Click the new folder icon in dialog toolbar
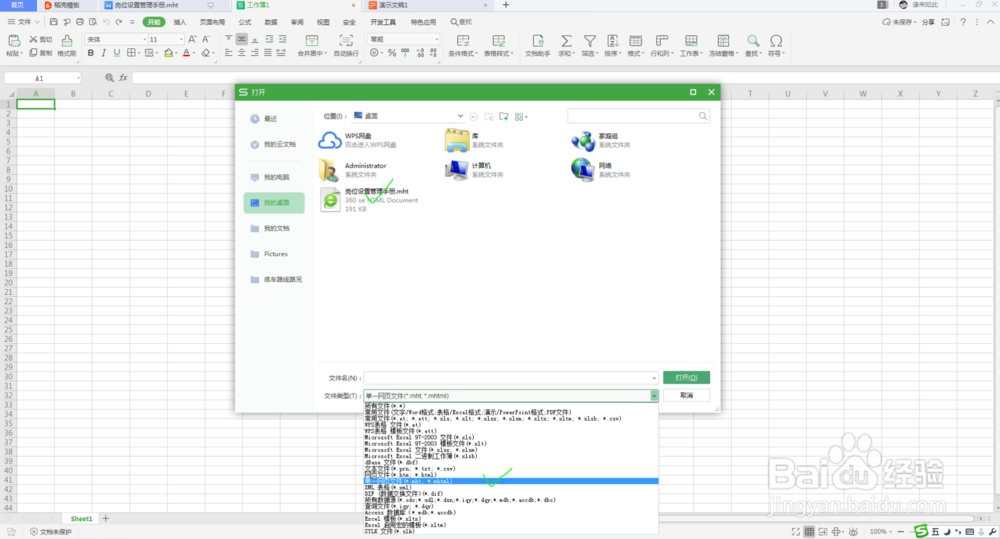 coord(504,117)
